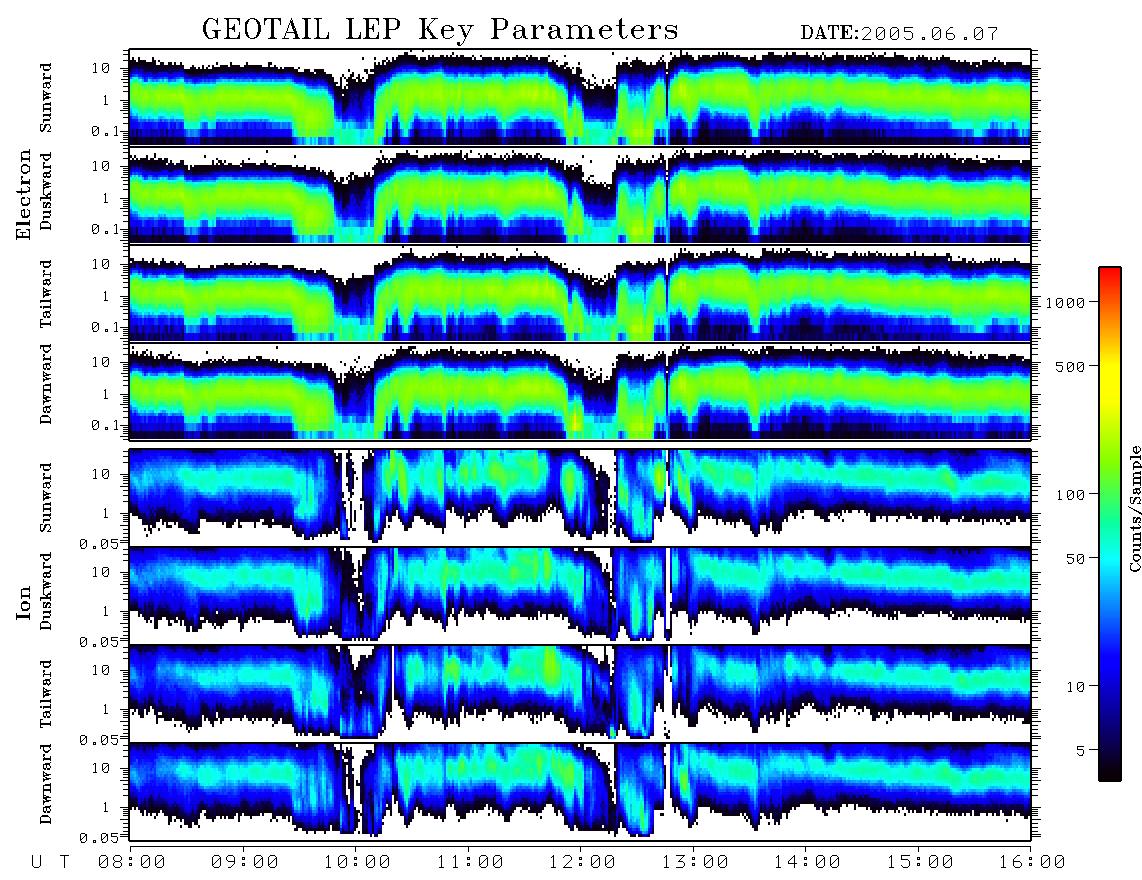Click the Ion Tailward spectrogram panel
1142x880 pixels.
(x=580, y=693)
